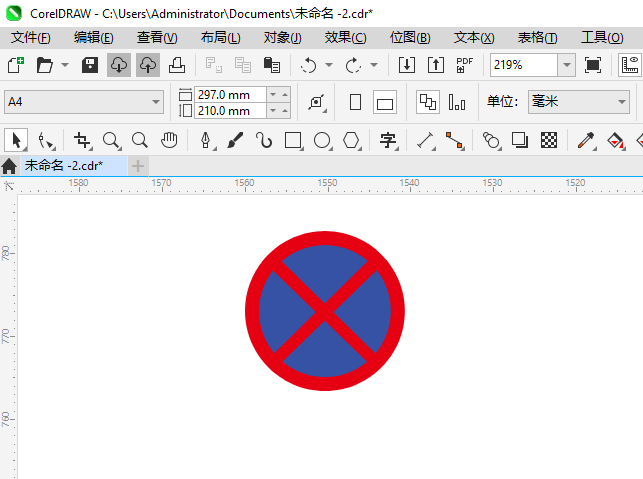Viewport: 643px width, 479px height.
Task: Toggle full-screen preview
Action: pos(593,65)
